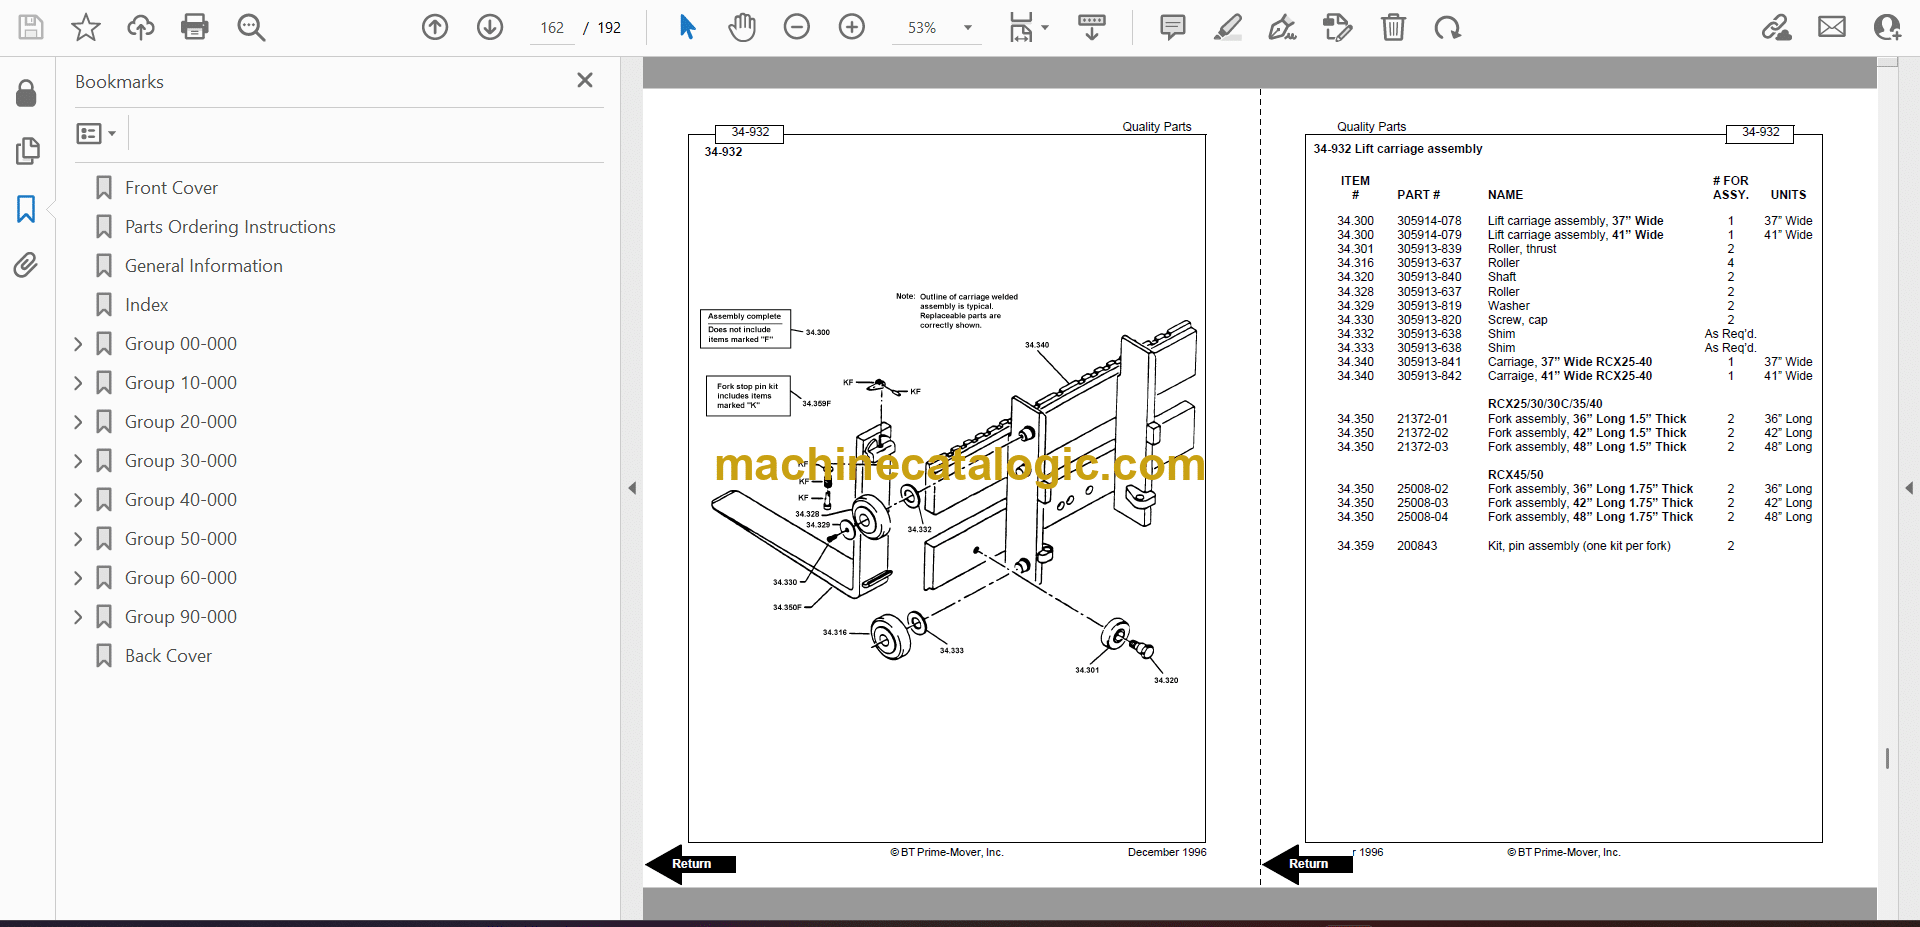Expand the Group 50-000 bookmark
This screenshot has height=927, width=1920.
tap(78, 539)
